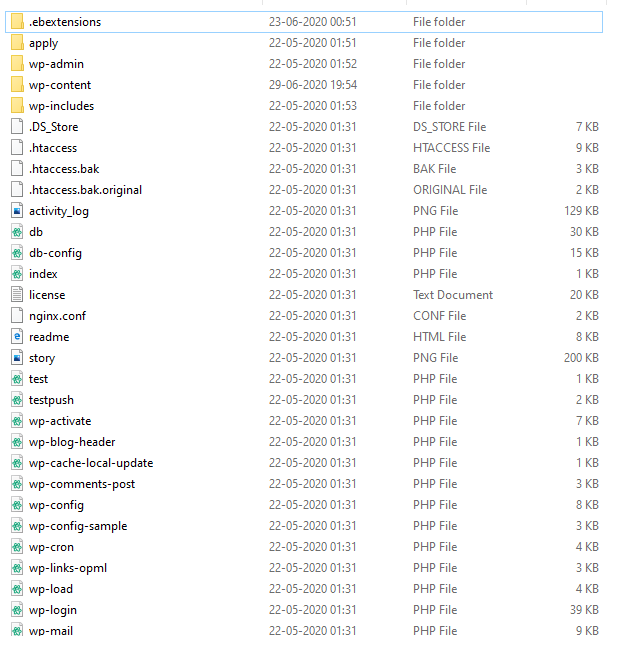Select the file name apply
This screenshot has height=655, width=620.
[43, 43]
